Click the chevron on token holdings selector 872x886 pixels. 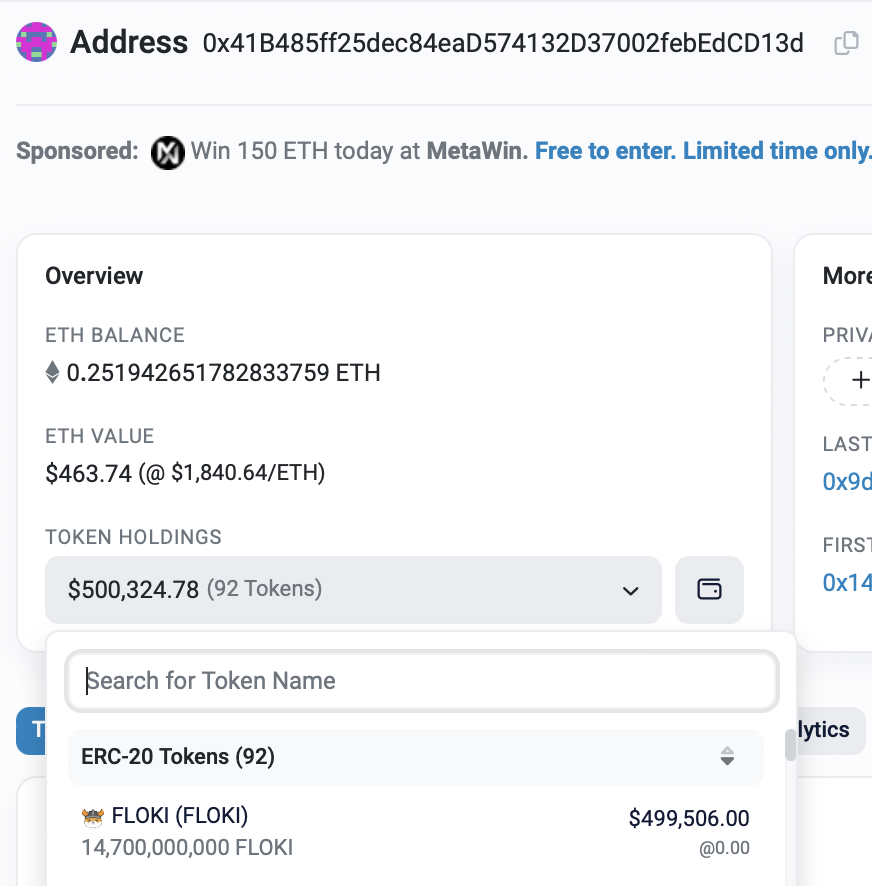tap(630, 591)
